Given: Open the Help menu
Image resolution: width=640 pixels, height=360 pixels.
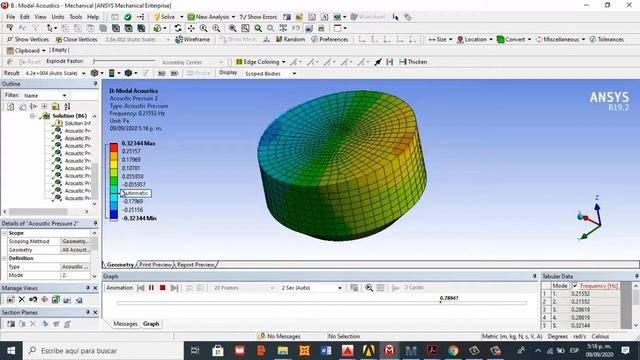Looking at the screenshot, I should click(x=93, y=17).
